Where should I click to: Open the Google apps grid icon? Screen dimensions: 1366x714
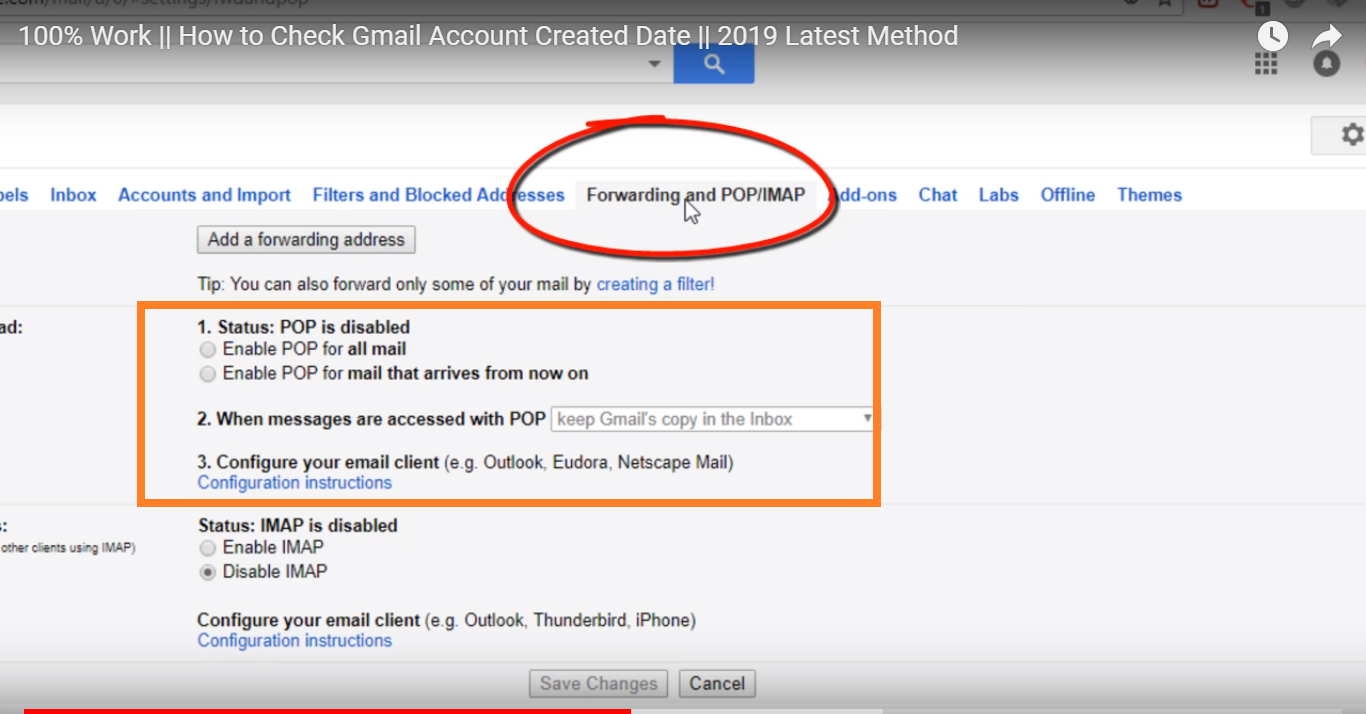(1266, 64)
